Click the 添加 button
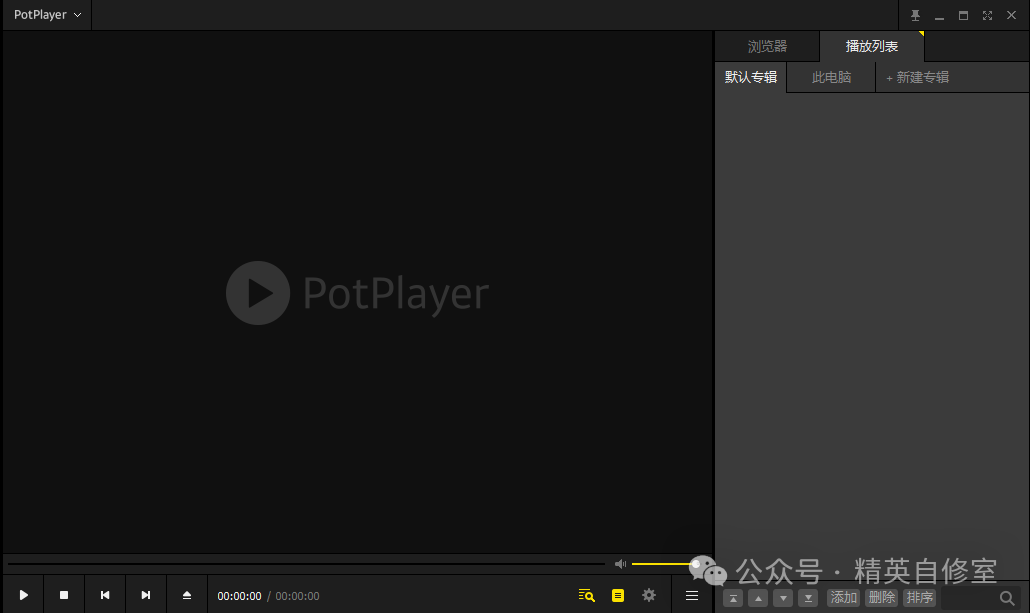Viewport: 1030px width, 613px height. point(843,598)
